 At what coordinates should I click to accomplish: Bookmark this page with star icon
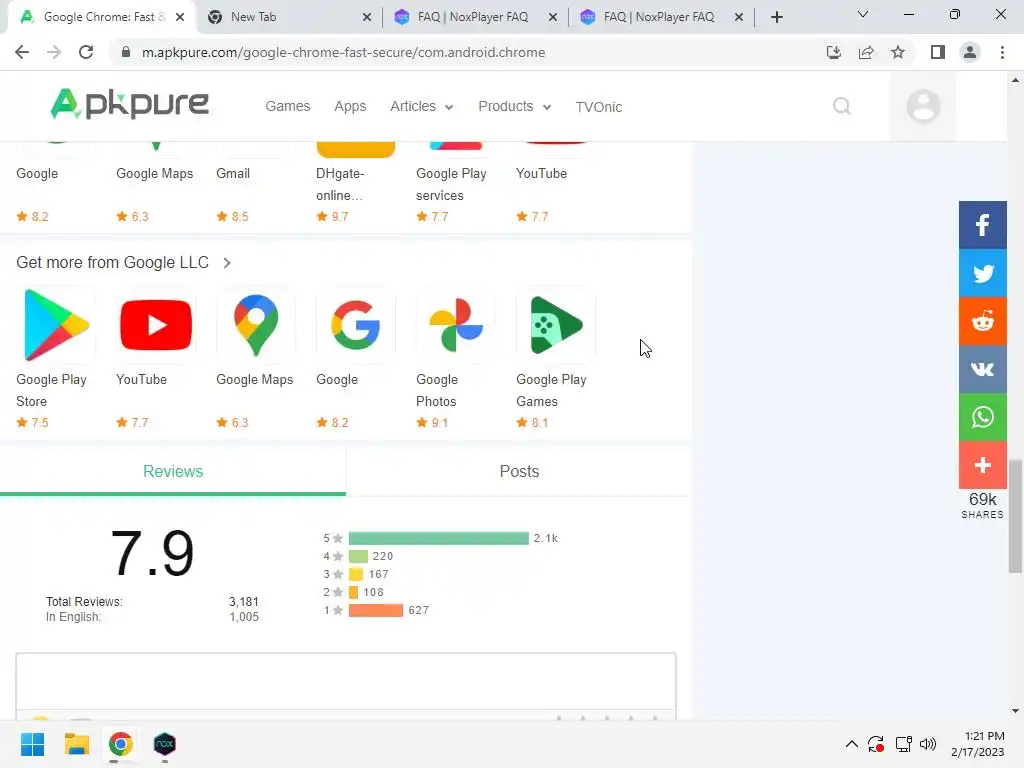tap(898, 52)
